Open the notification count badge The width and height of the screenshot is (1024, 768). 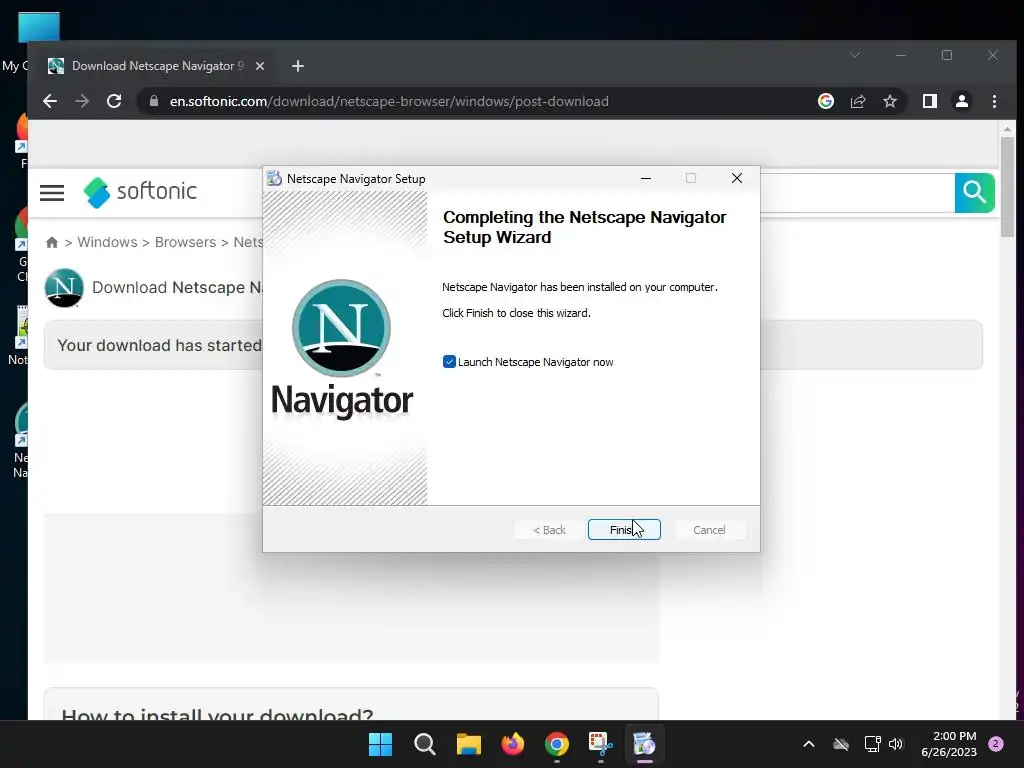tap(996, 744)
